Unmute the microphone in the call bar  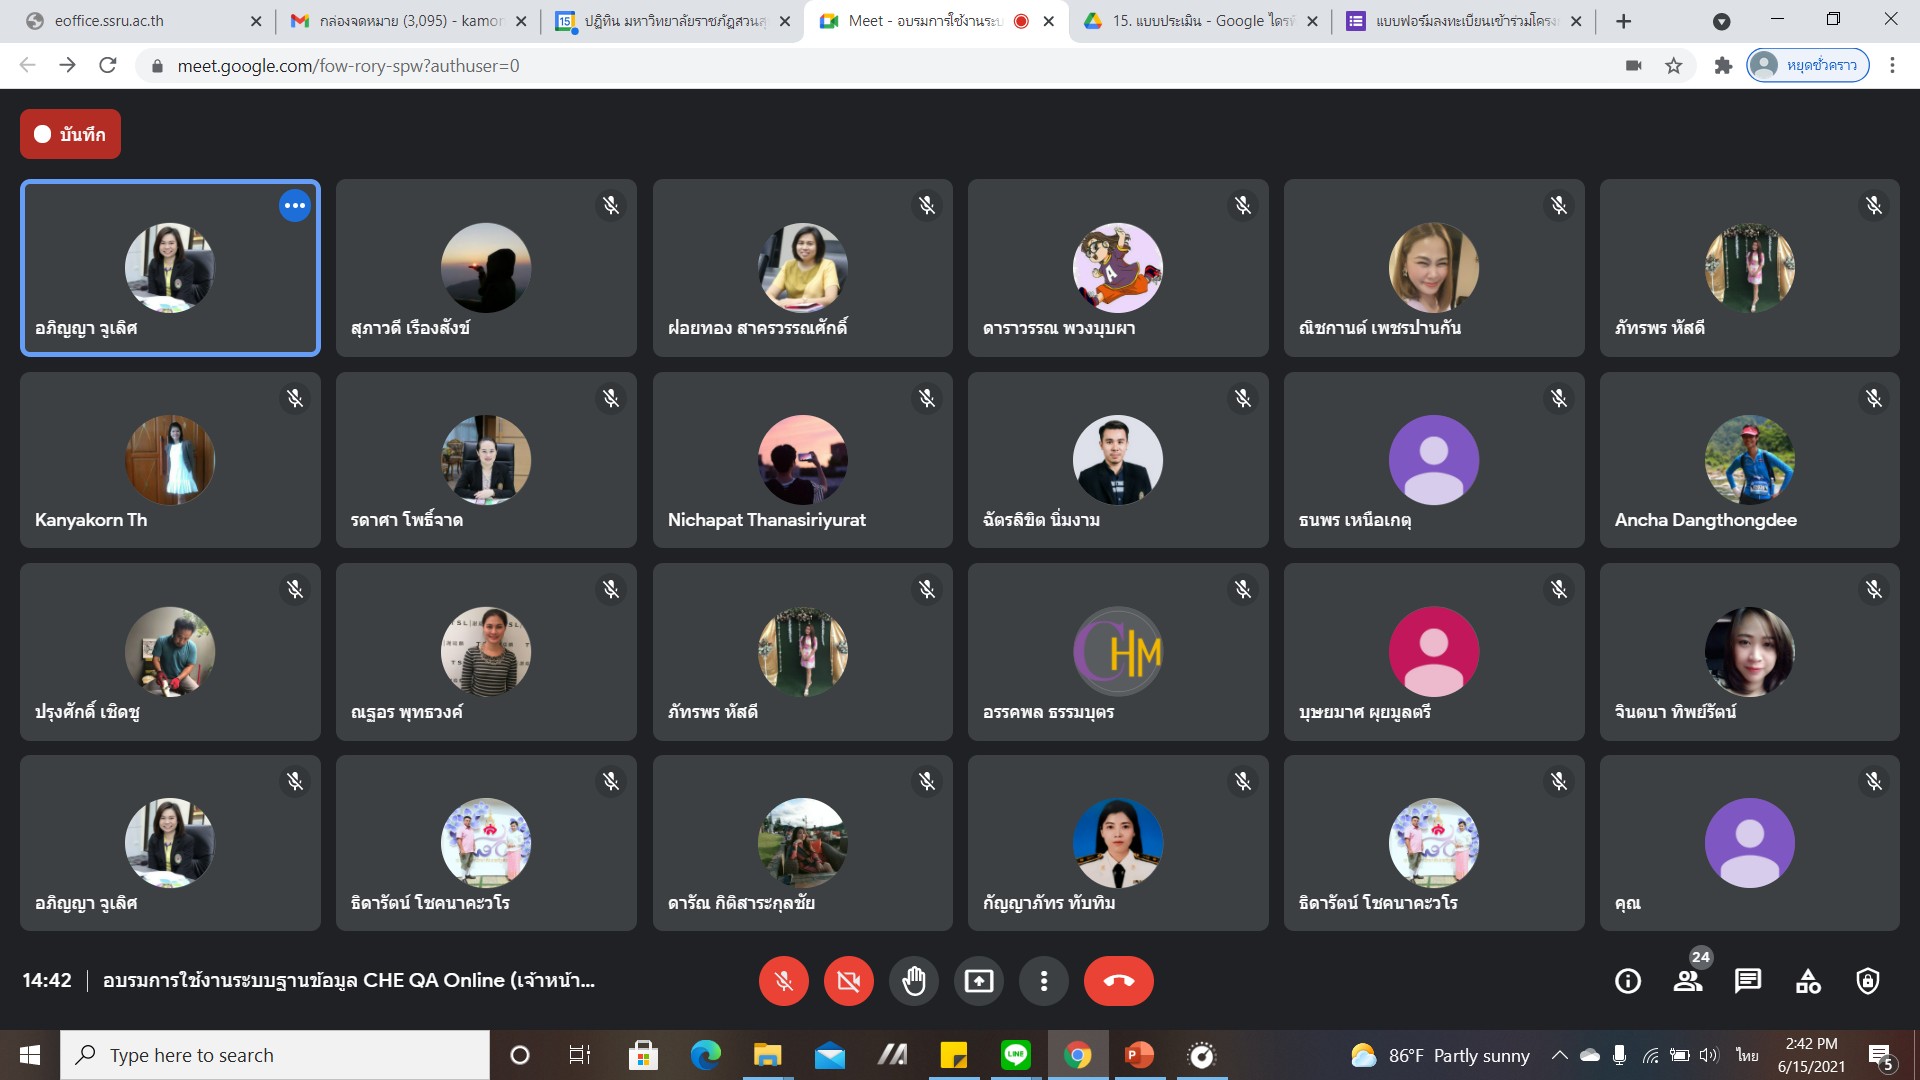[x=783, y=981]
